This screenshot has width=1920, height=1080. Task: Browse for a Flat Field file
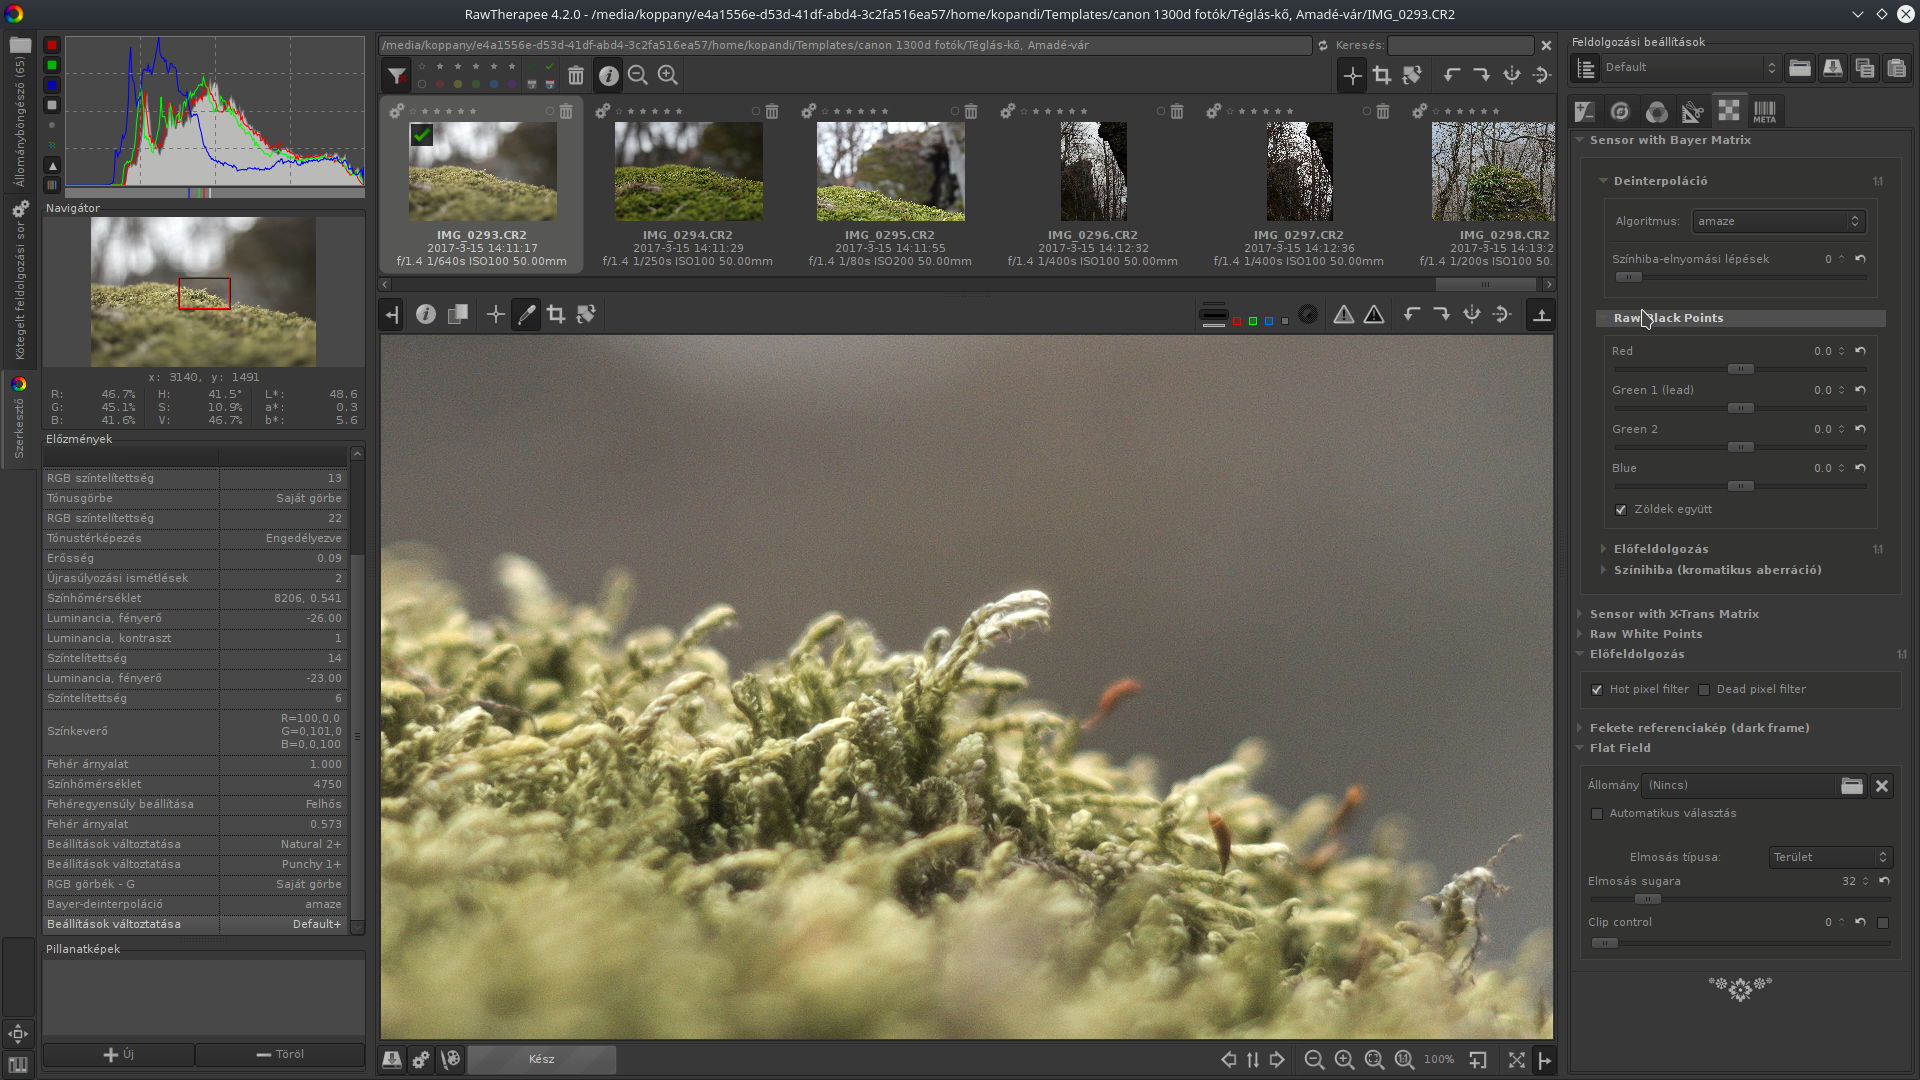pyautogui.click(x=1851, y=786)
